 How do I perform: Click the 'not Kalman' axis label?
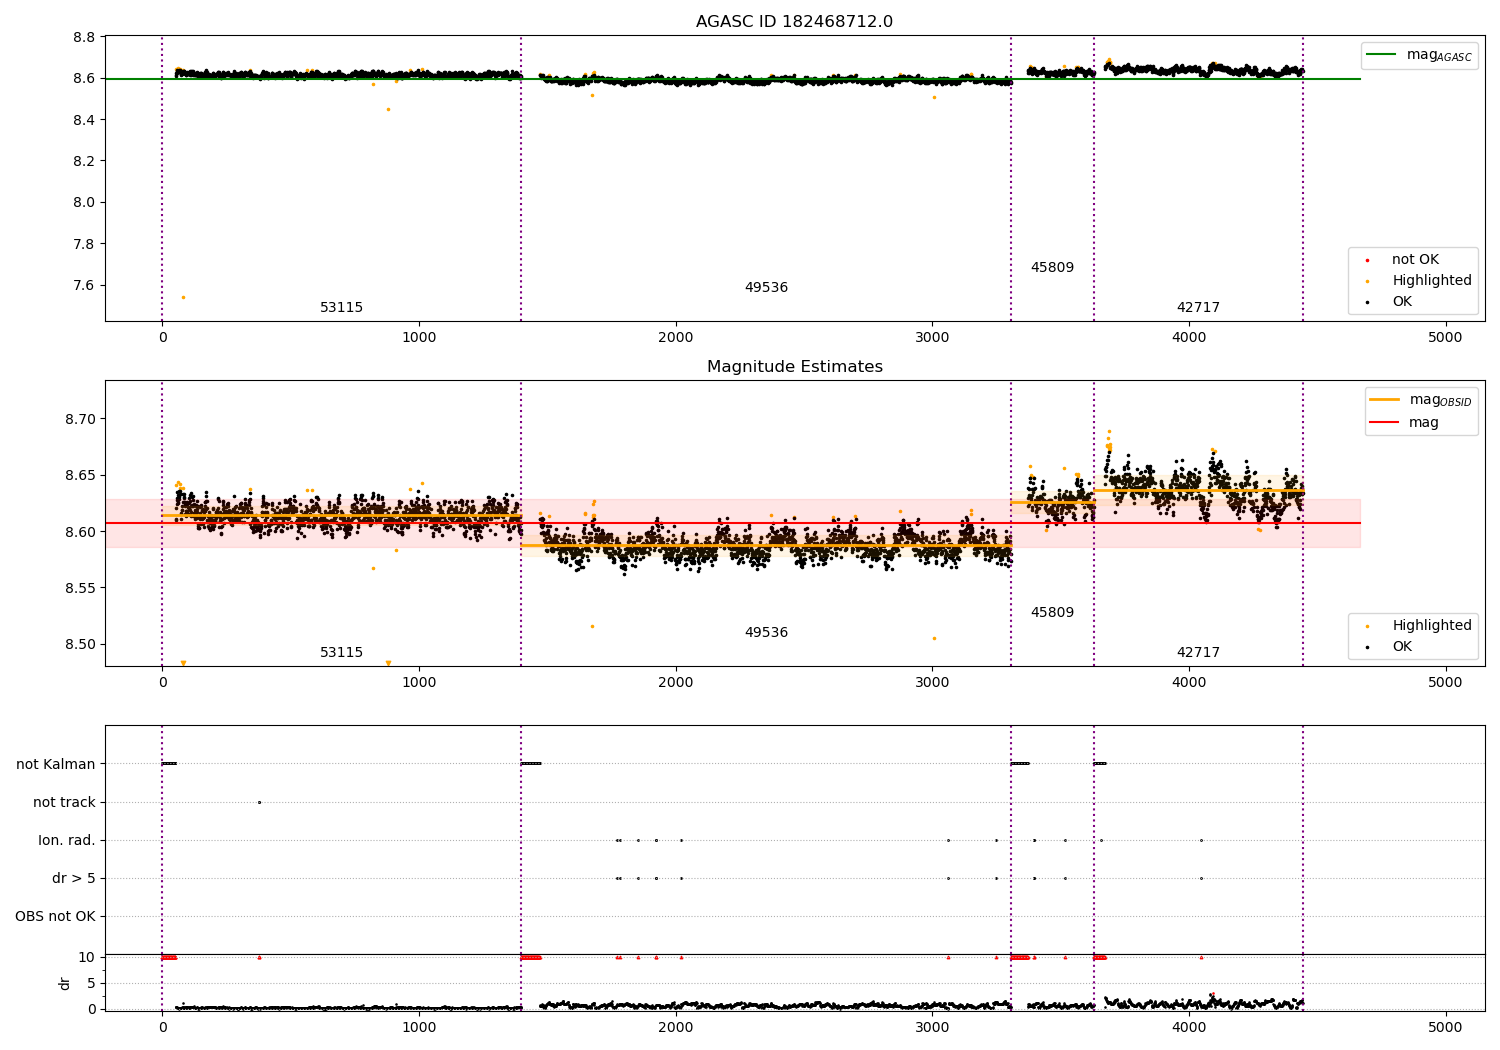(x=56, y=765)
